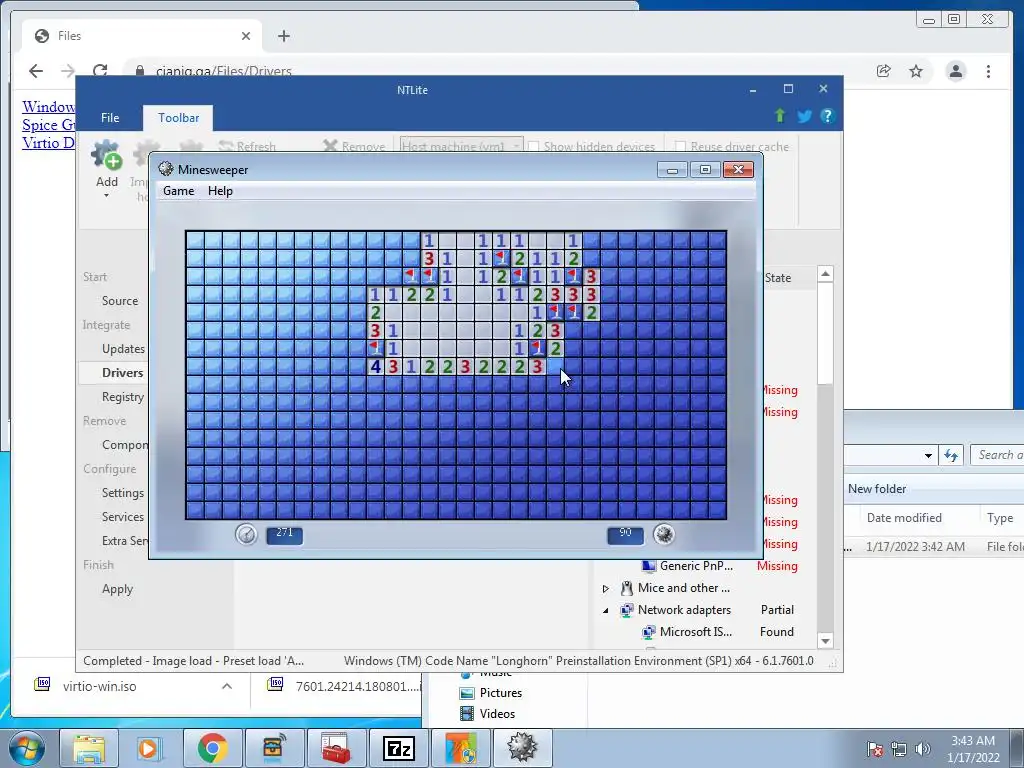Viewport: 1024px width, 768px height.
Task: Expand the Mice and other devices node
Action: coord(605,588)
